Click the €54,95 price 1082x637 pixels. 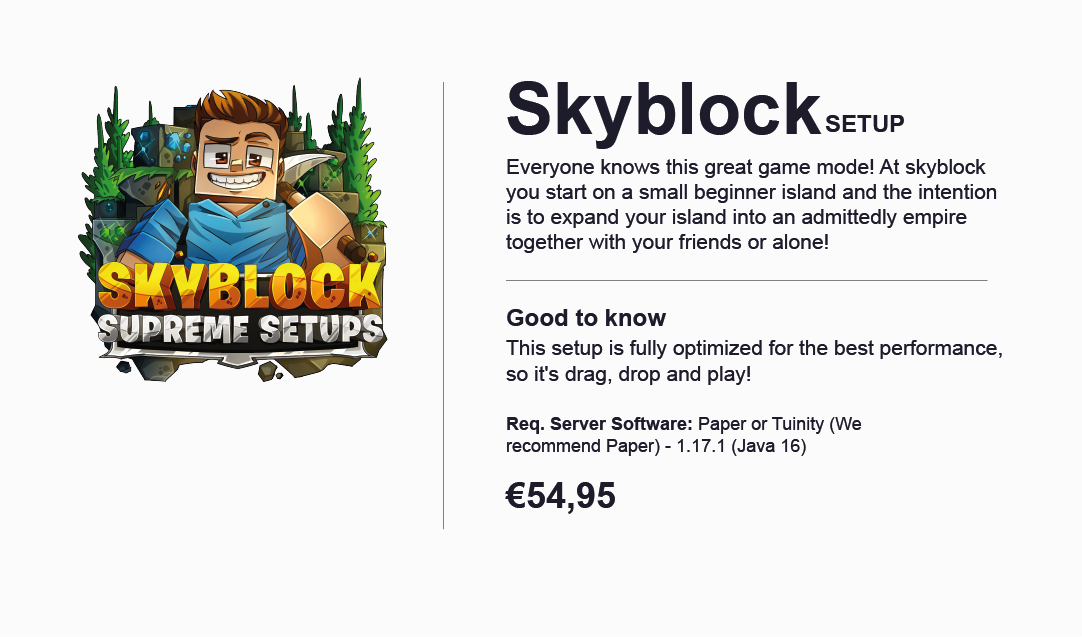click(x=560, y=496)
